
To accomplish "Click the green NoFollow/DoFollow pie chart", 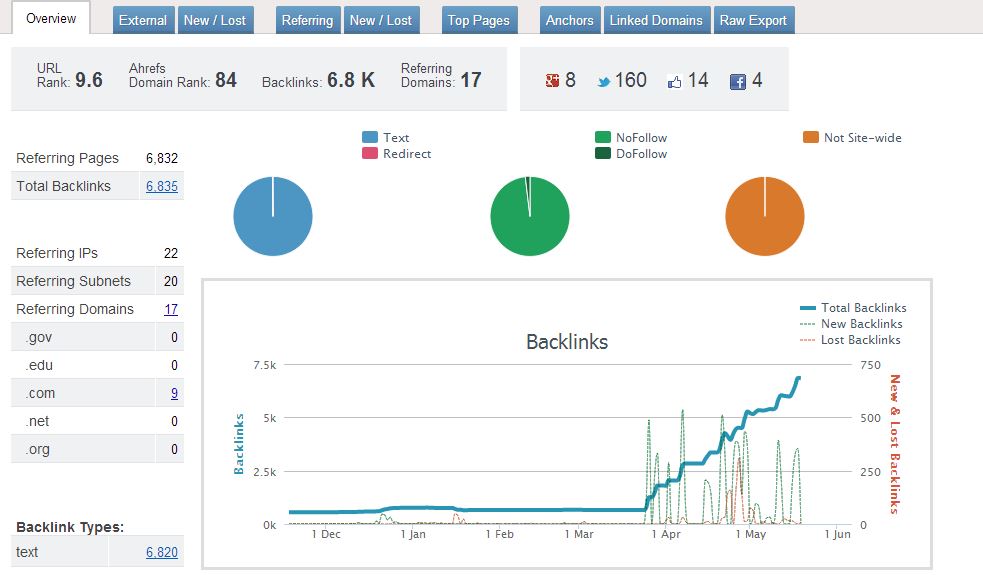I will click(x=530, y=216).
